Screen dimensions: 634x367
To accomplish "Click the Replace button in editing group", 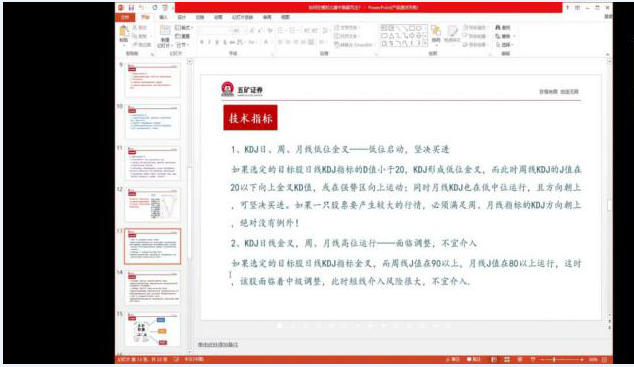I will coord(505,36).
